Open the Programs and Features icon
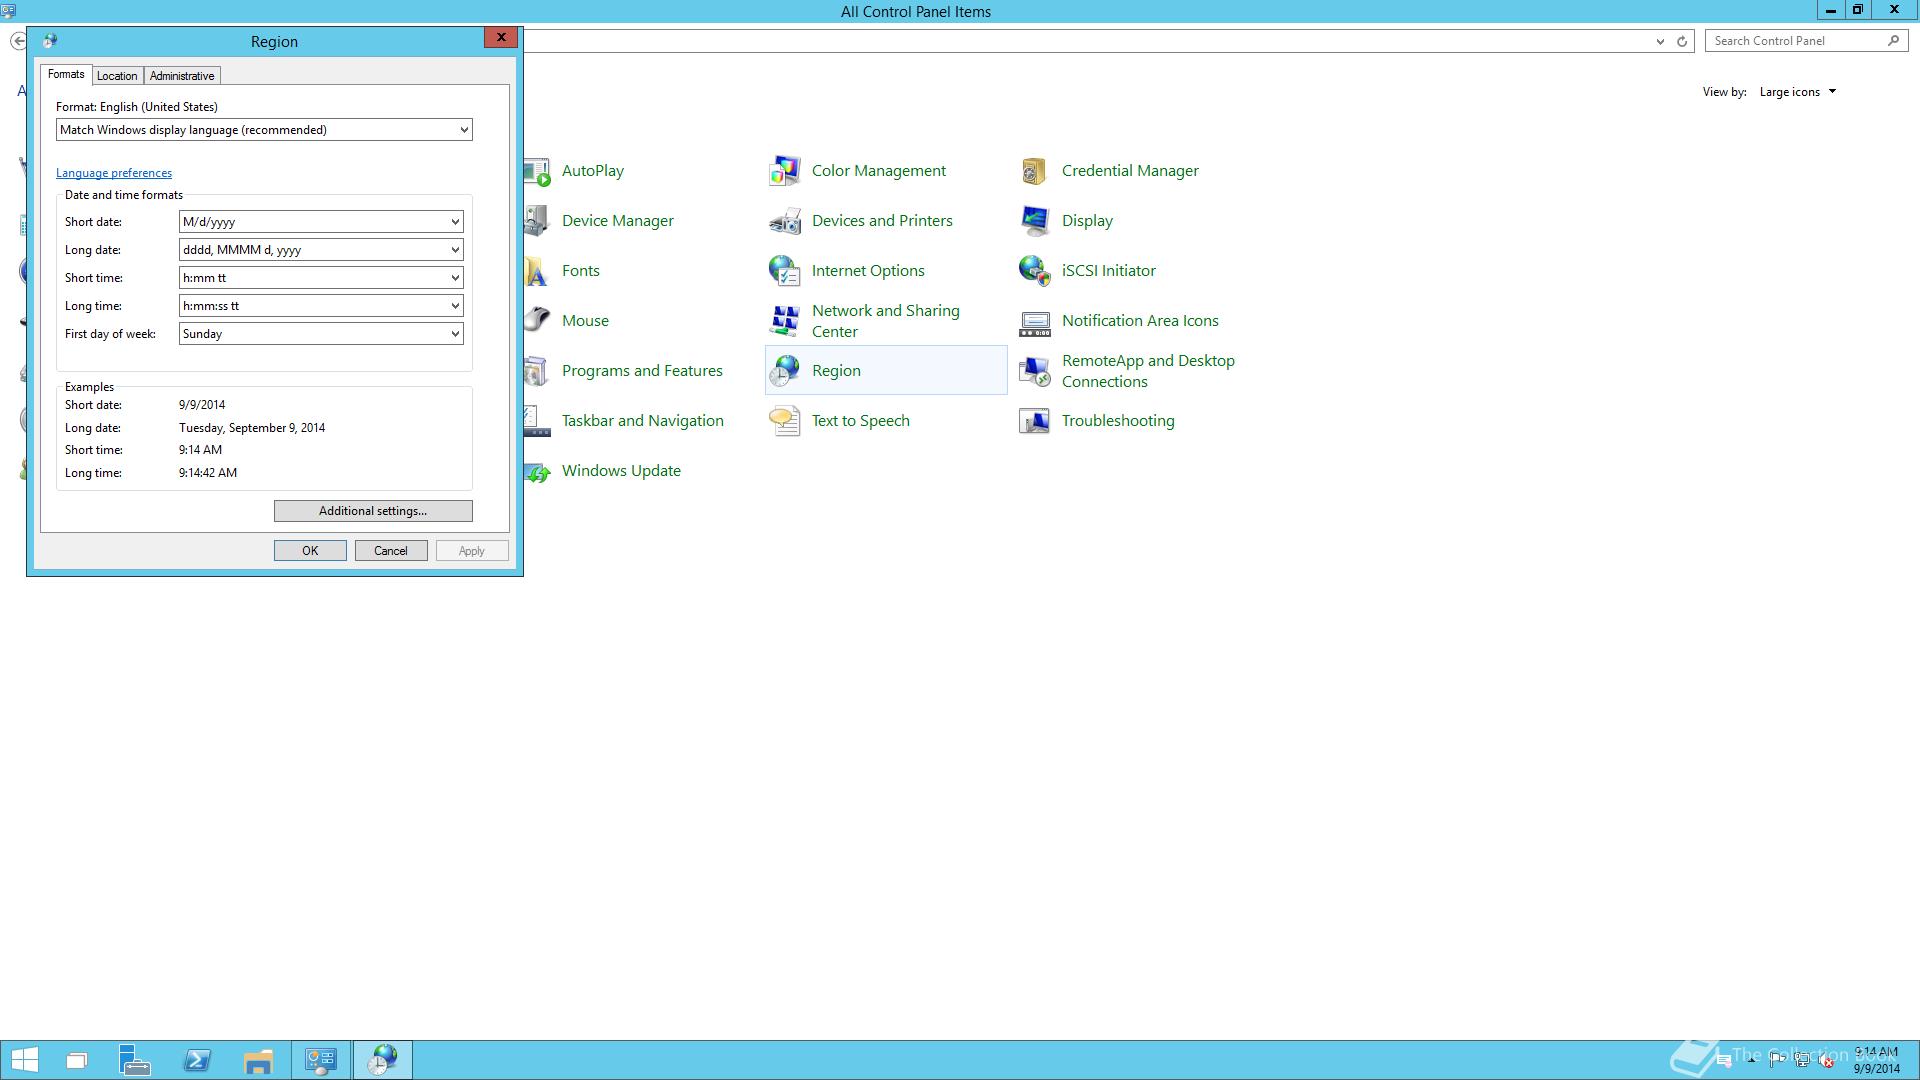This screenshot has height=1080, width=1920. [538, 371]
